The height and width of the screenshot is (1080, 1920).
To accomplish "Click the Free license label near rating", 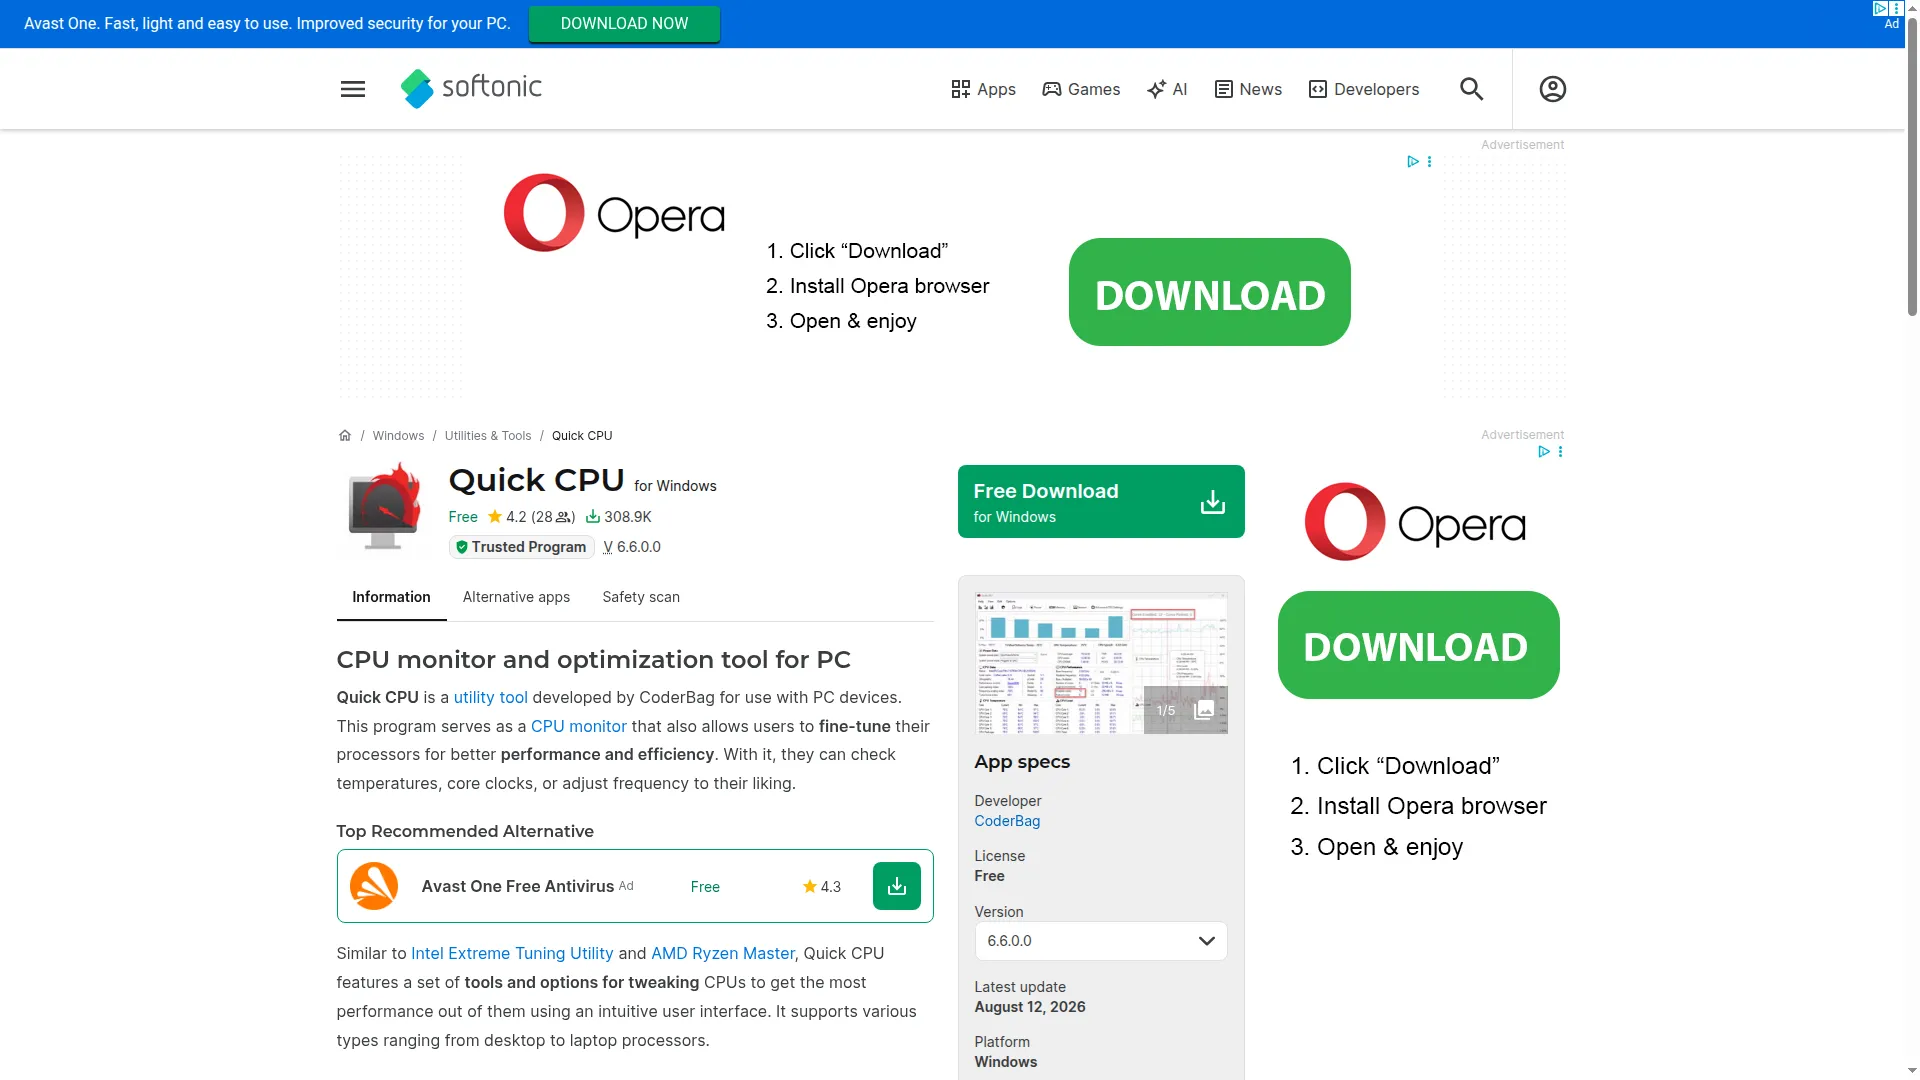I will (463, 517).
